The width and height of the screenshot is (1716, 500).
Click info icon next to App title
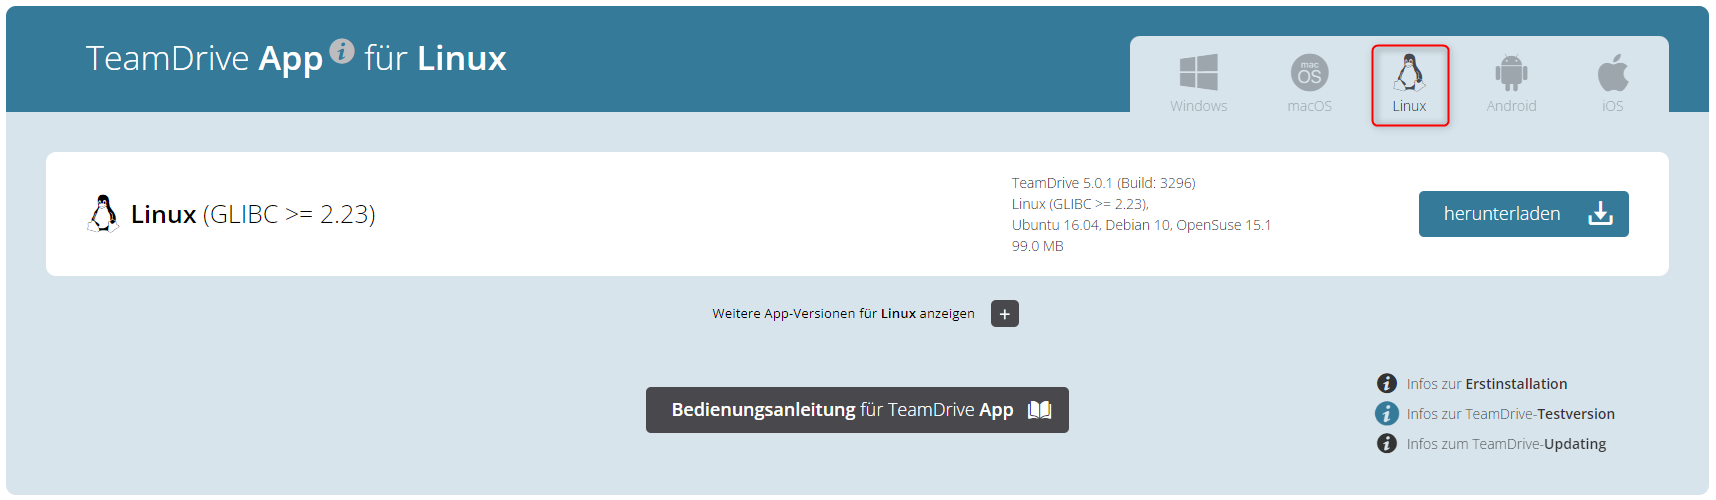tap(342, 50)
